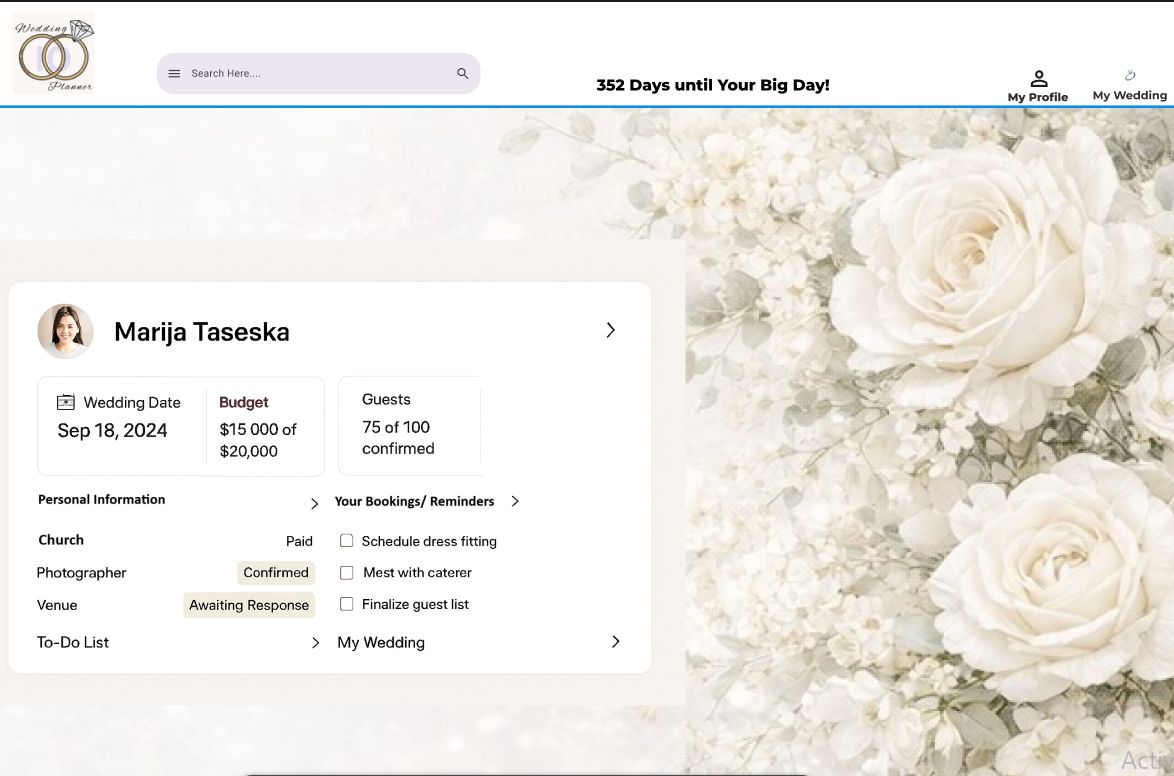This screenshot has width=1174, height=776.
Task: Click inside the Search Here field
Action: point(310,74)
